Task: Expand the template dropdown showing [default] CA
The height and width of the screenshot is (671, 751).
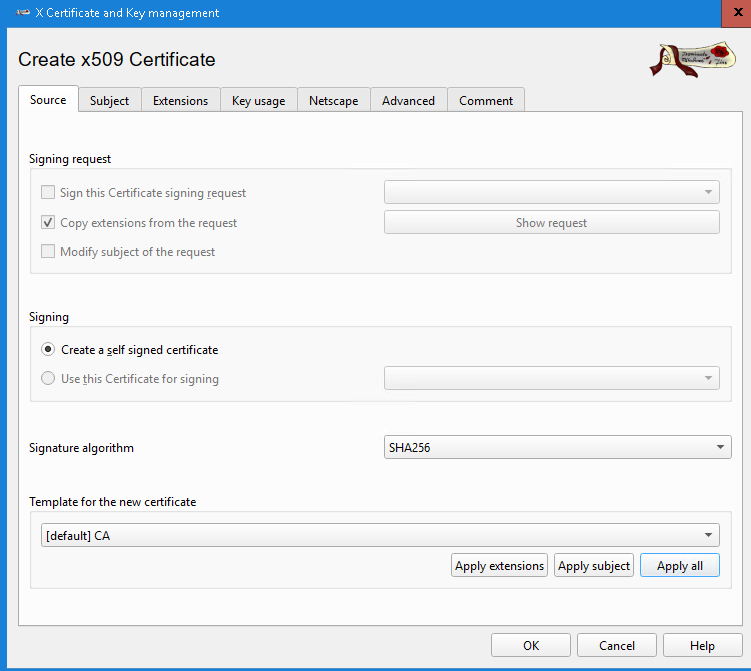Action: [380, 536]
